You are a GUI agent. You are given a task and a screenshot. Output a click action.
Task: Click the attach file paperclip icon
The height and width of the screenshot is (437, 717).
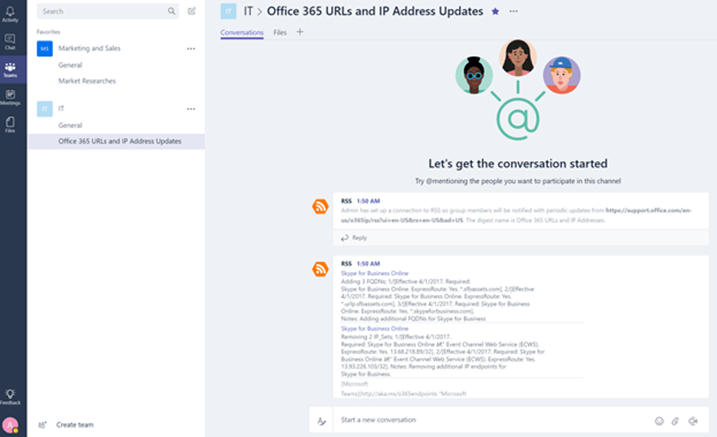pyautogui.click(x=675, y=421)
